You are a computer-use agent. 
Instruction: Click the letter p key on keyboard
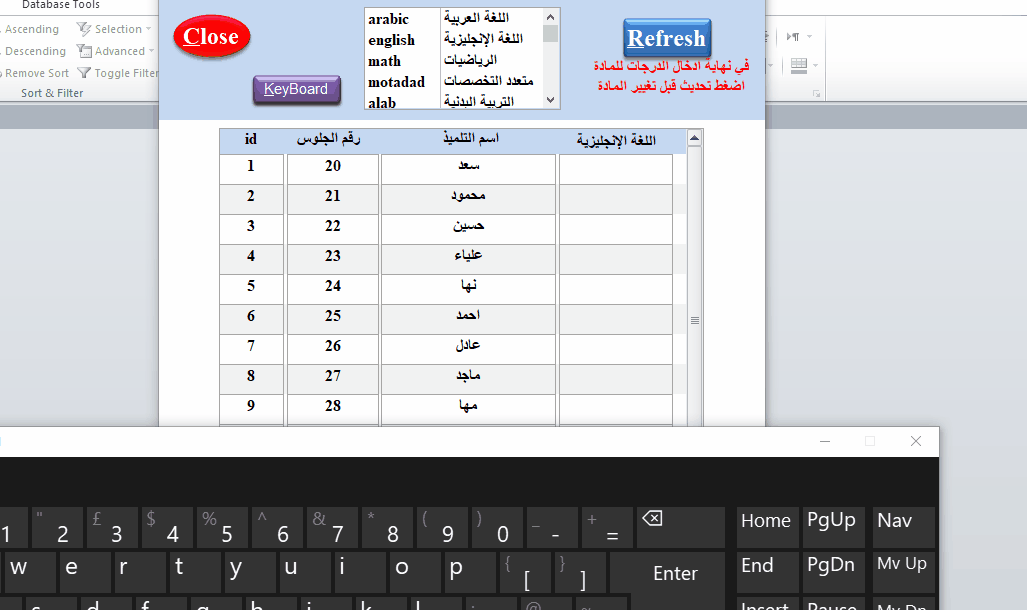470,572
